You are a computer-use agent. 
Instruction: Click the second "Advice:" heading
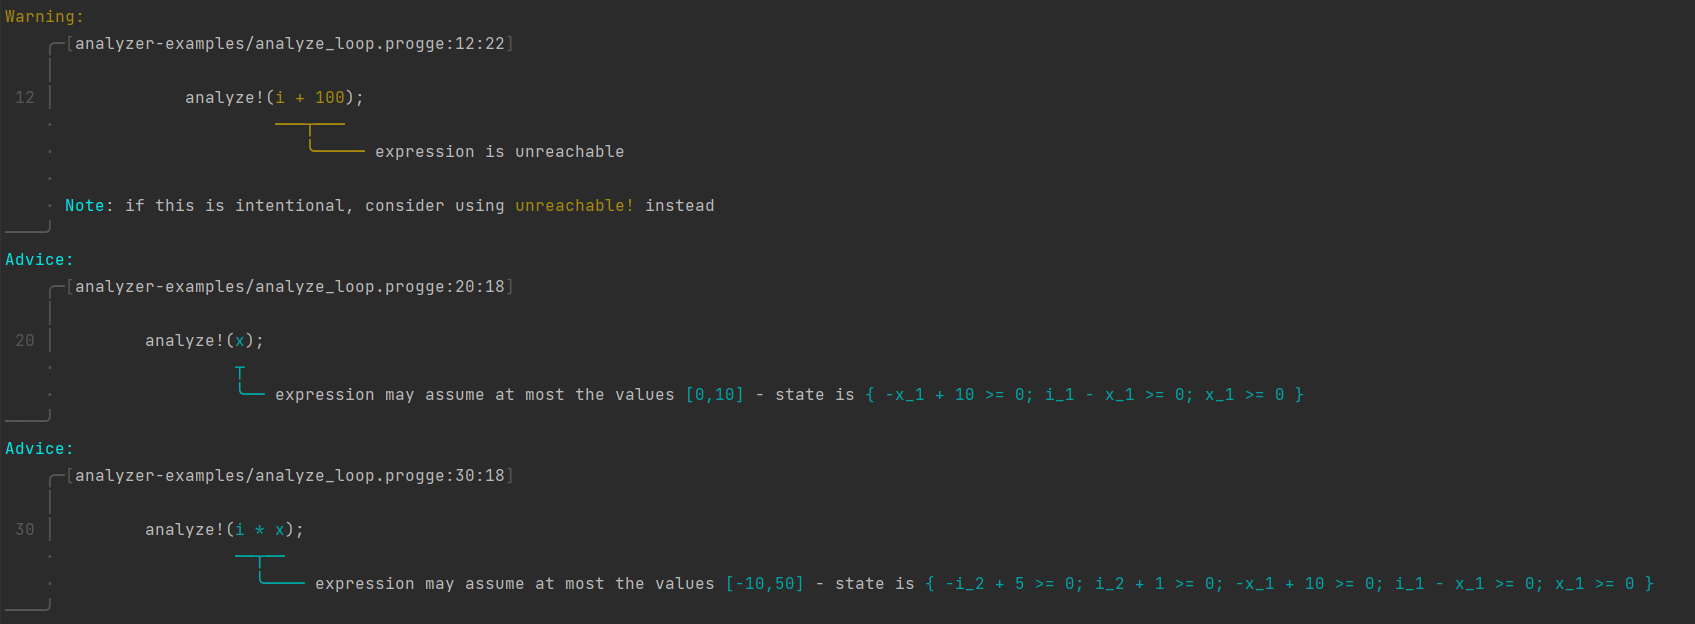point(39,449)
